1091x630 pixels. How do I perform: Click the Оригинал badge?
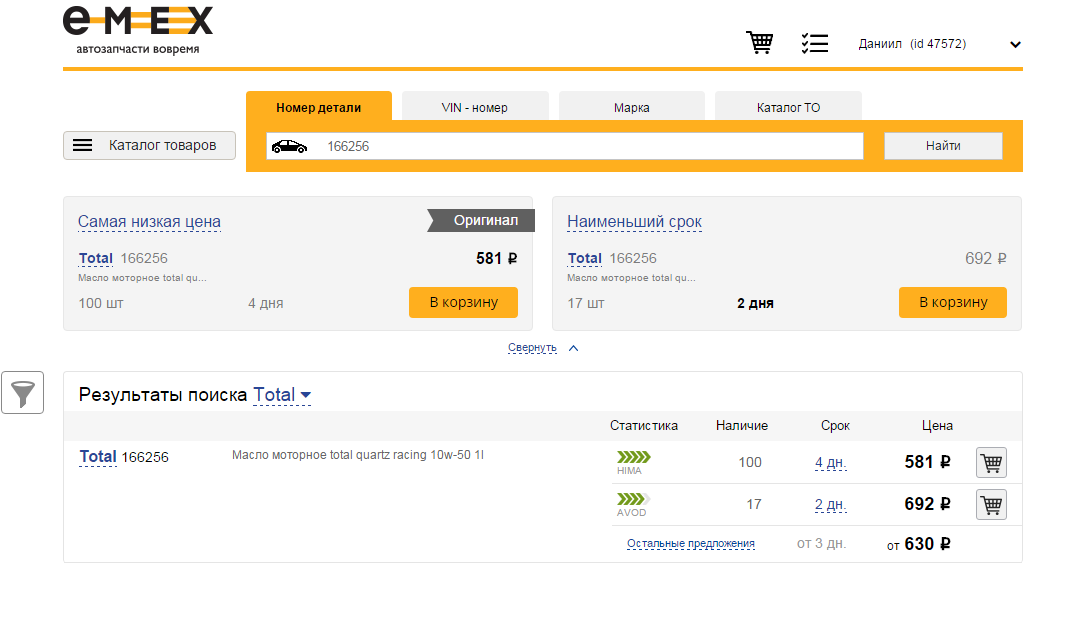coord(481,221)
